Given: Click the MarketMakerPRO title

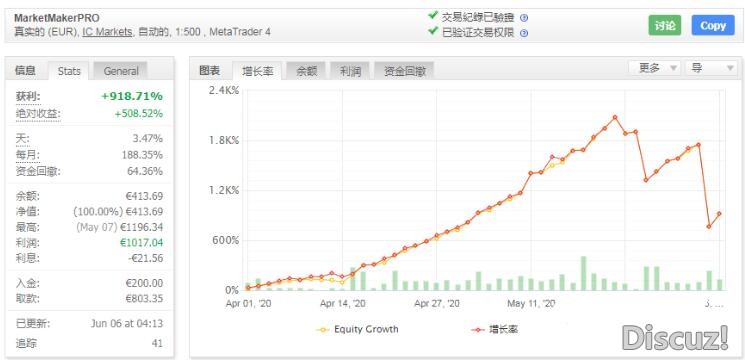Looking at the screenshot, I should (57, 18).
